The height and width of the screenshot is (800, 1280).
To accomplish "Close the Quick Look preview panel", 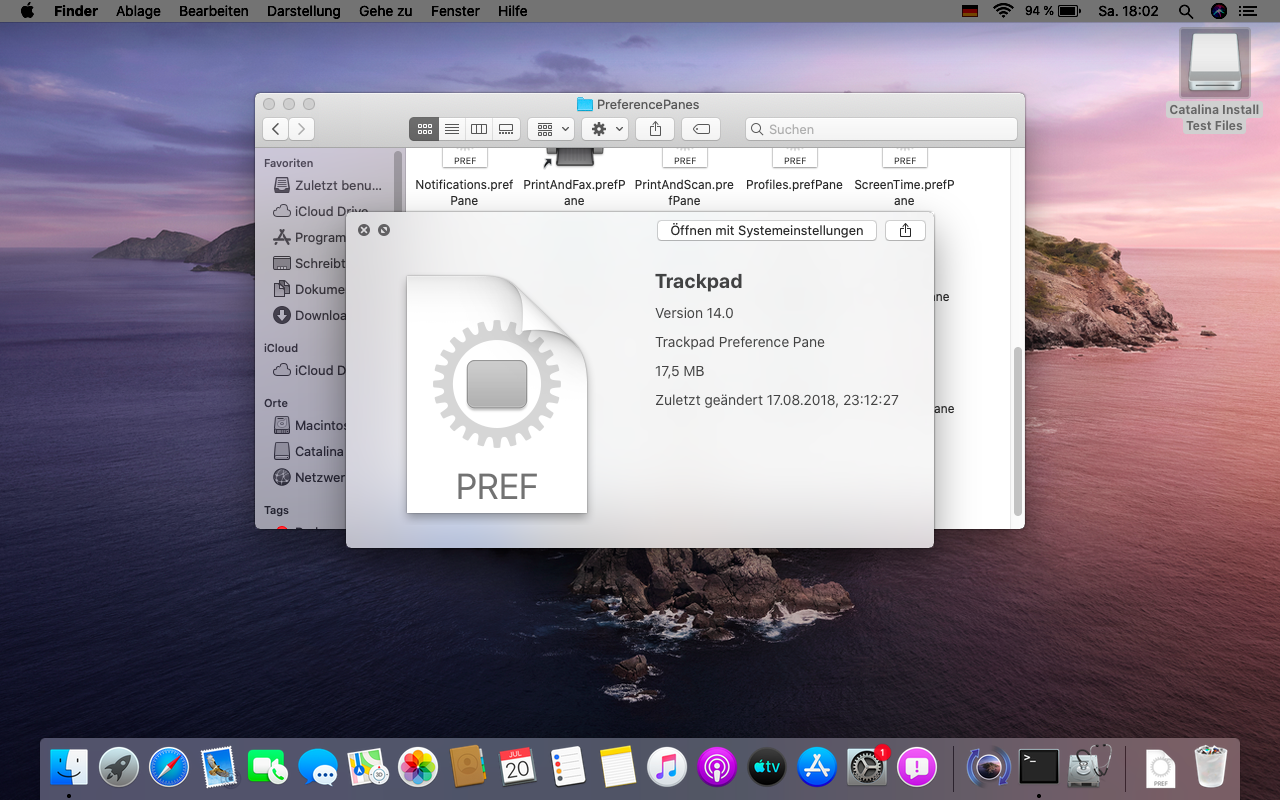I will pyautogui.click(x=364, y=230).
